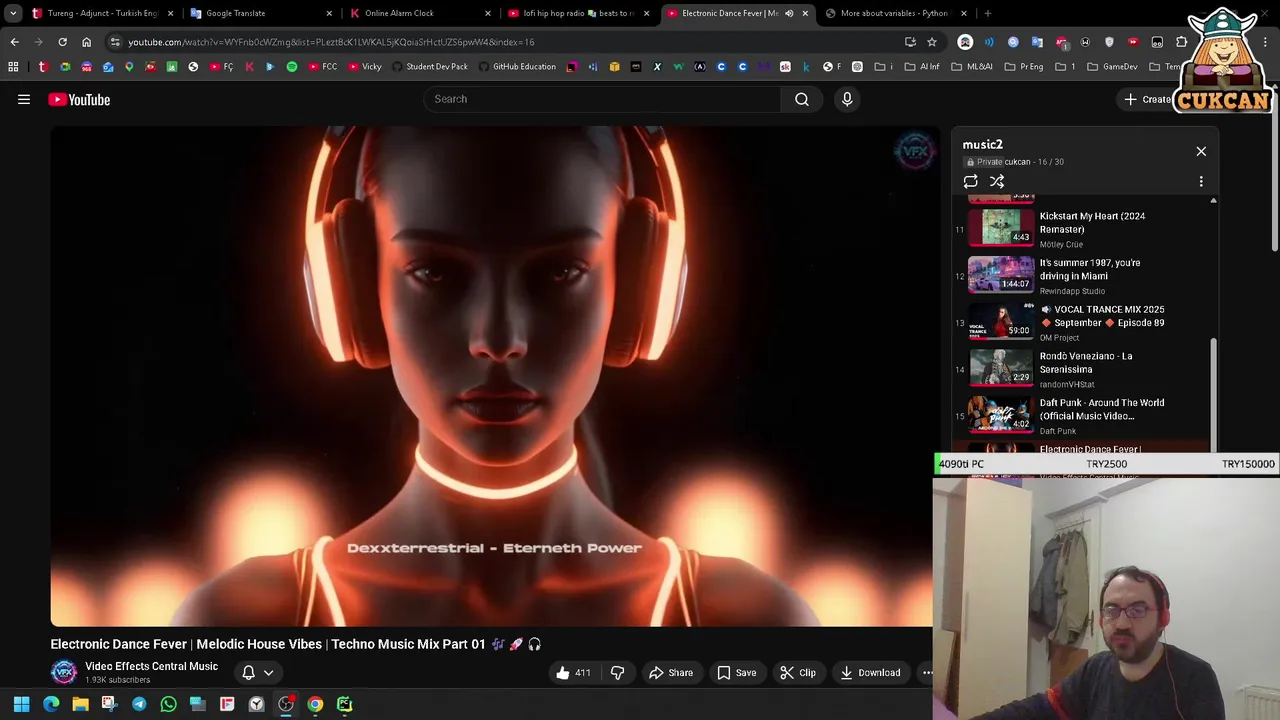The image size is (1280, 720).
Task: Open the GameDev bookmarks folder
Action: 1113,67
